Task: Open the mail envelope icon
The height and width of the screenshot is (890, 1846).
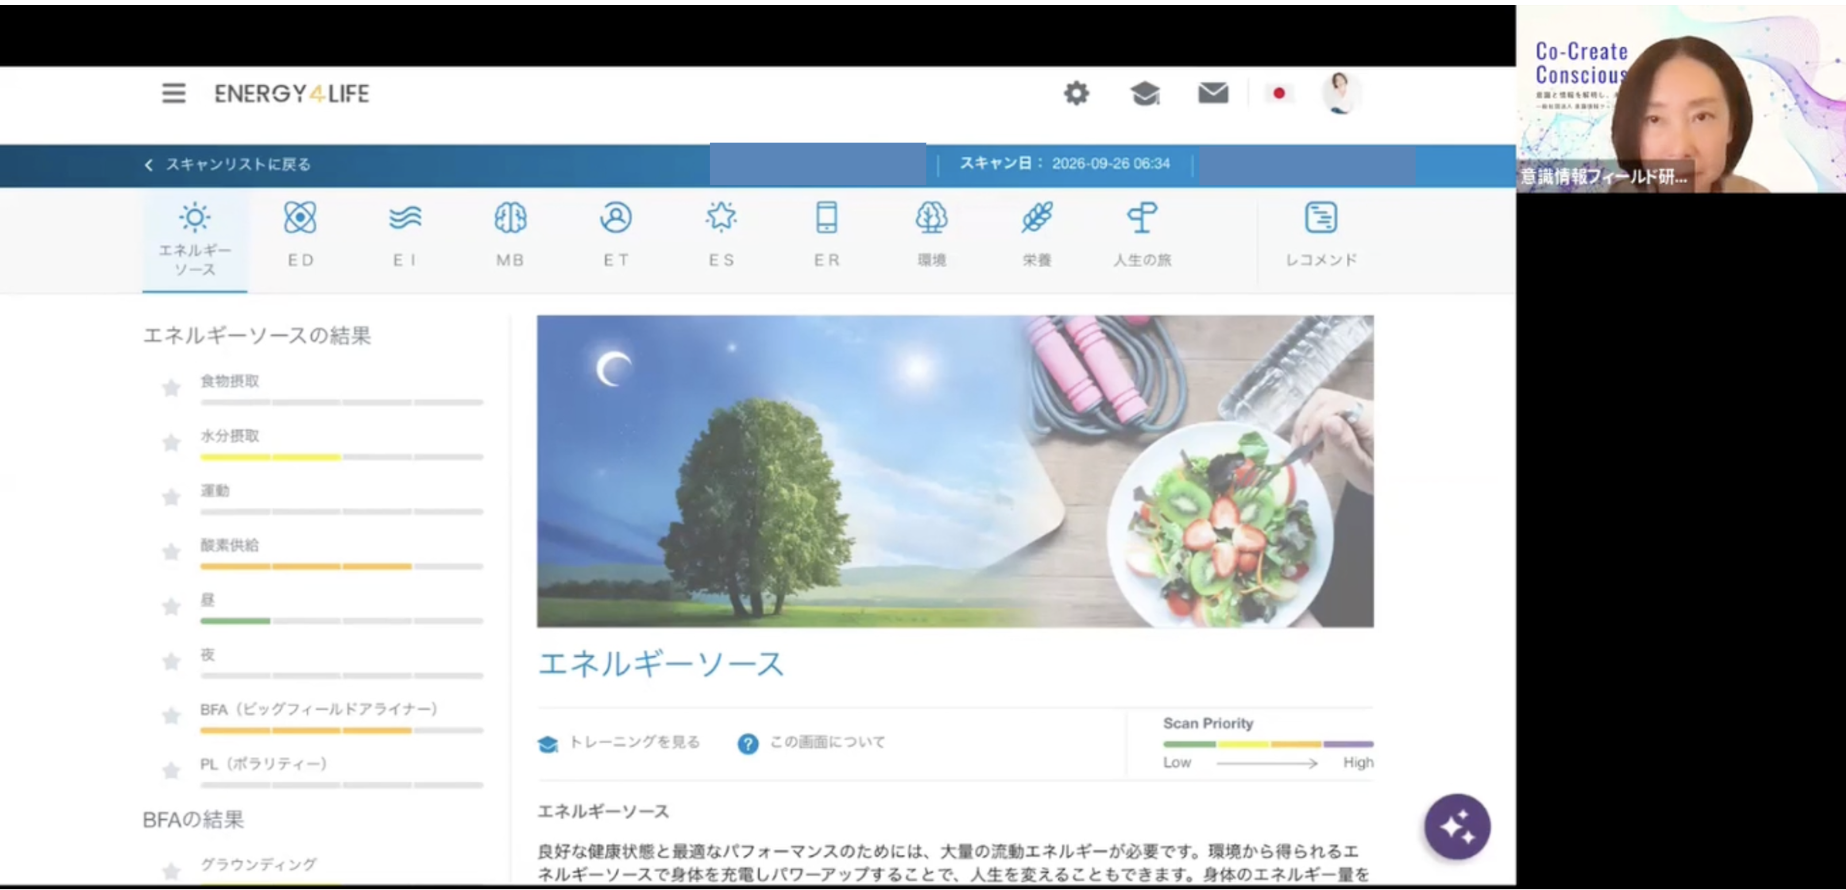Action: [1213, 93]
